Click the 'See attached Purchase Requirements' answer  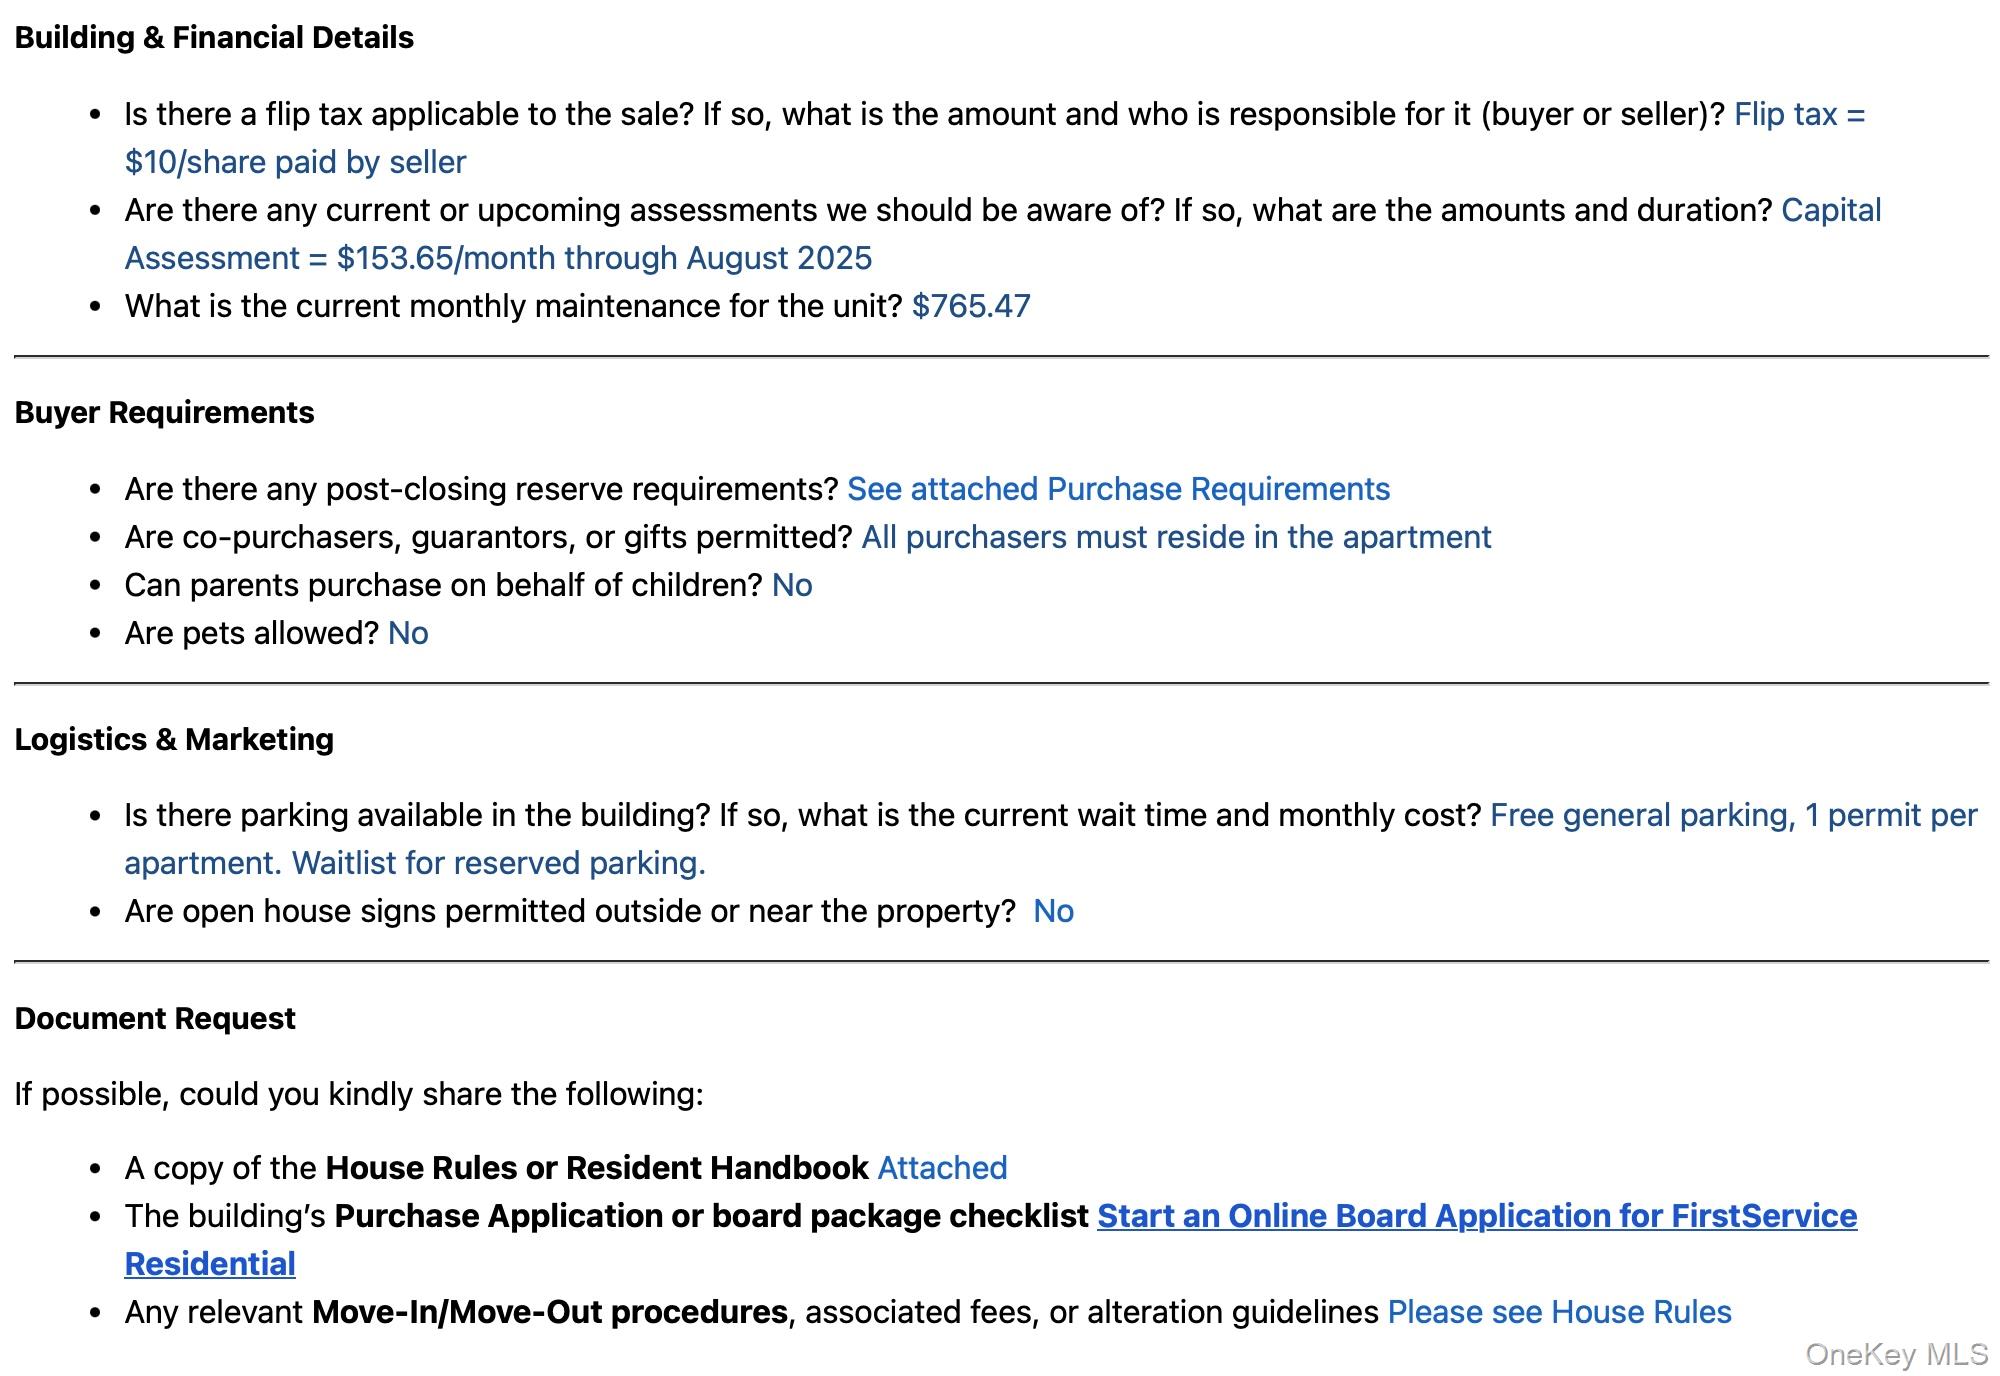(x=1118, y=489)
